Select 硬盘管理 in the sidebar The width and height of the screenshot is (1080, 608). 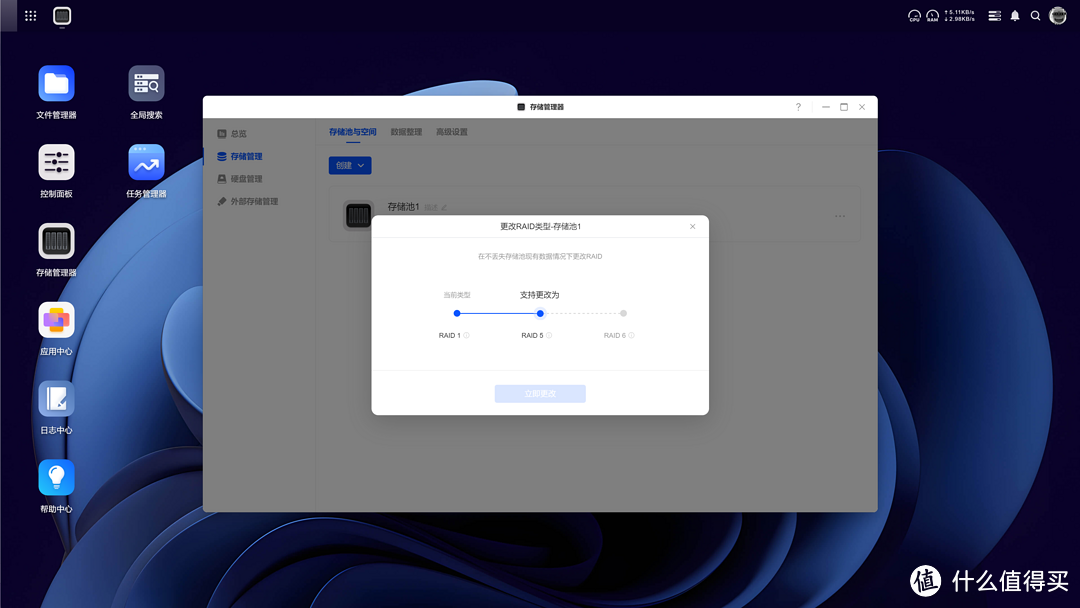[246, 179]
